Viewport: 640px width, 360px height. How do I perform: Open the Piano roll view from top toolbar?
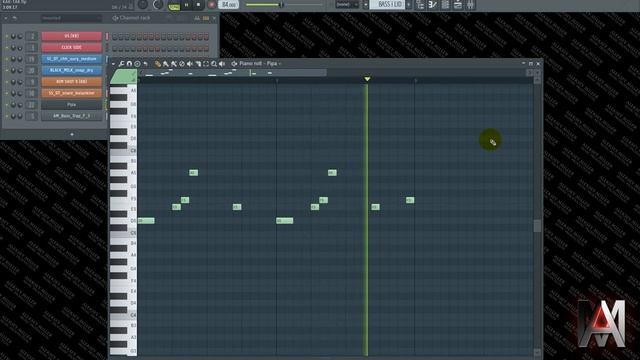433,4
